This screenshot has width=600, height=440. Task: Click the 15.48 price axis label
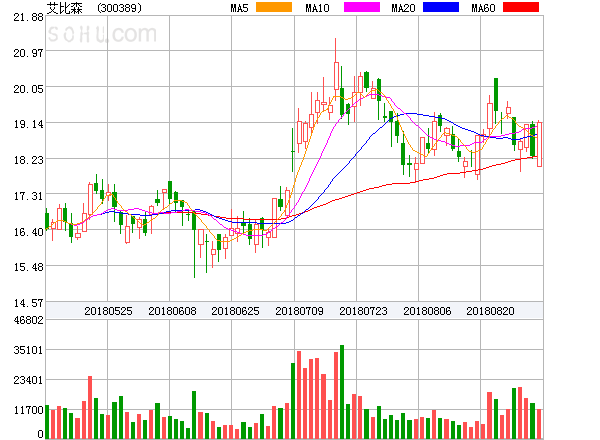coord(28,267)
